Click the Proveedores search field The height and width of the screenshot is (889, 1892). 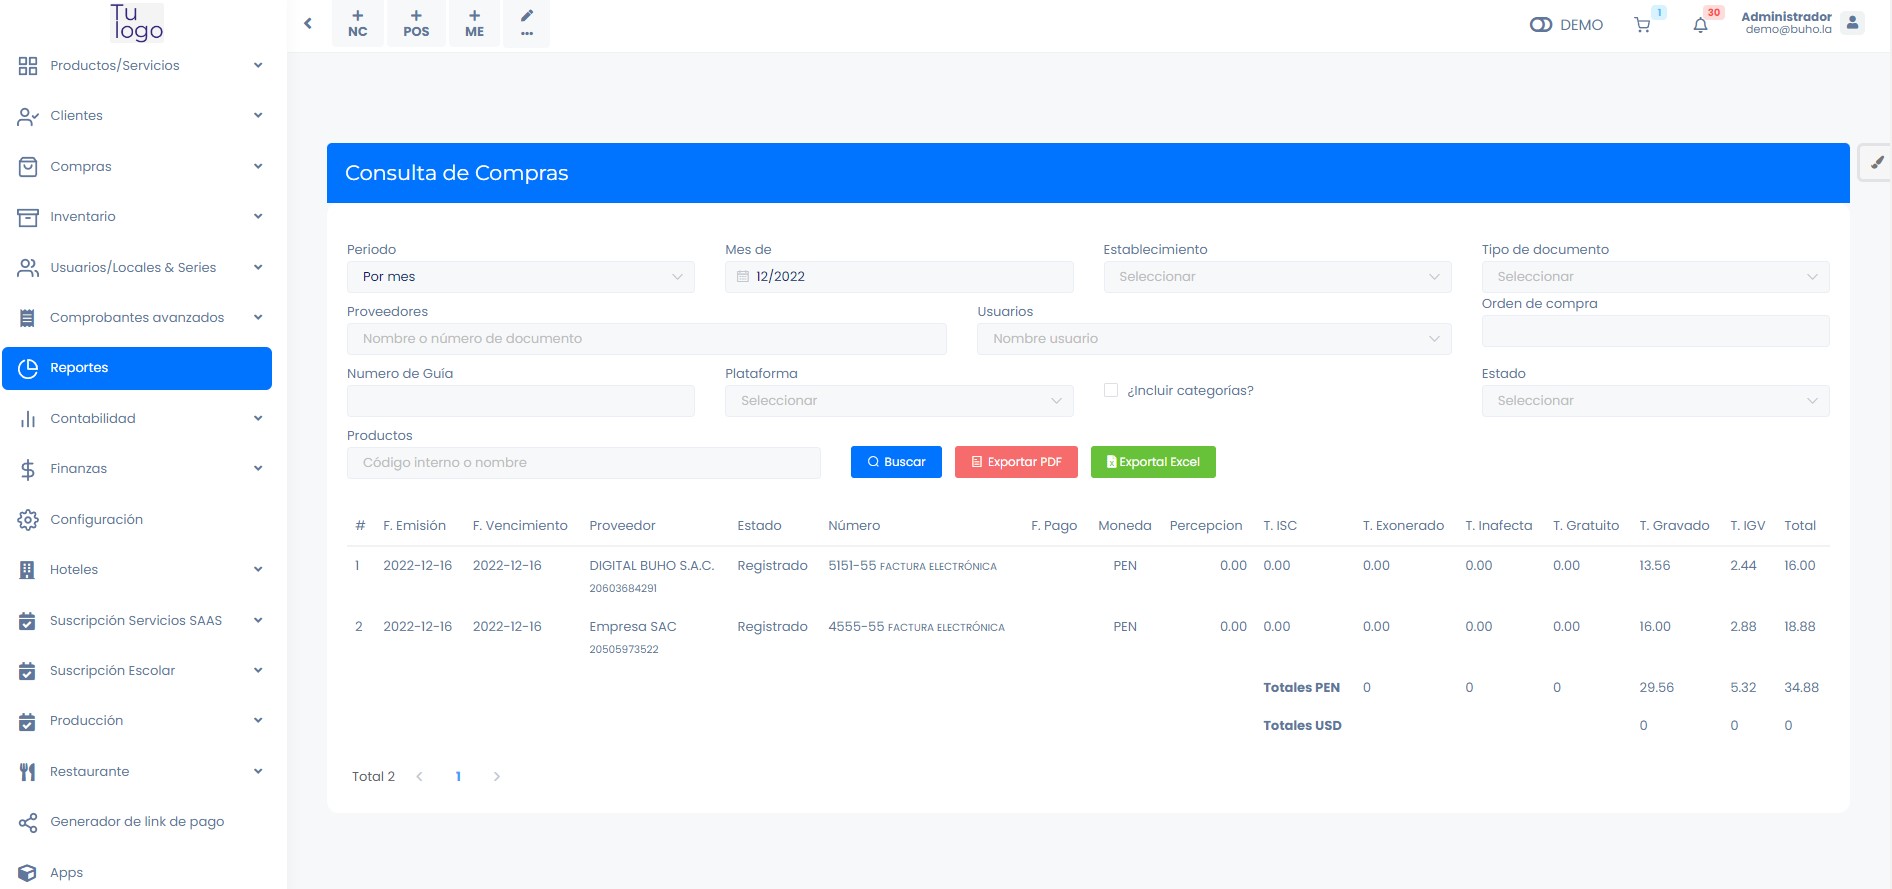pos(646,339)
